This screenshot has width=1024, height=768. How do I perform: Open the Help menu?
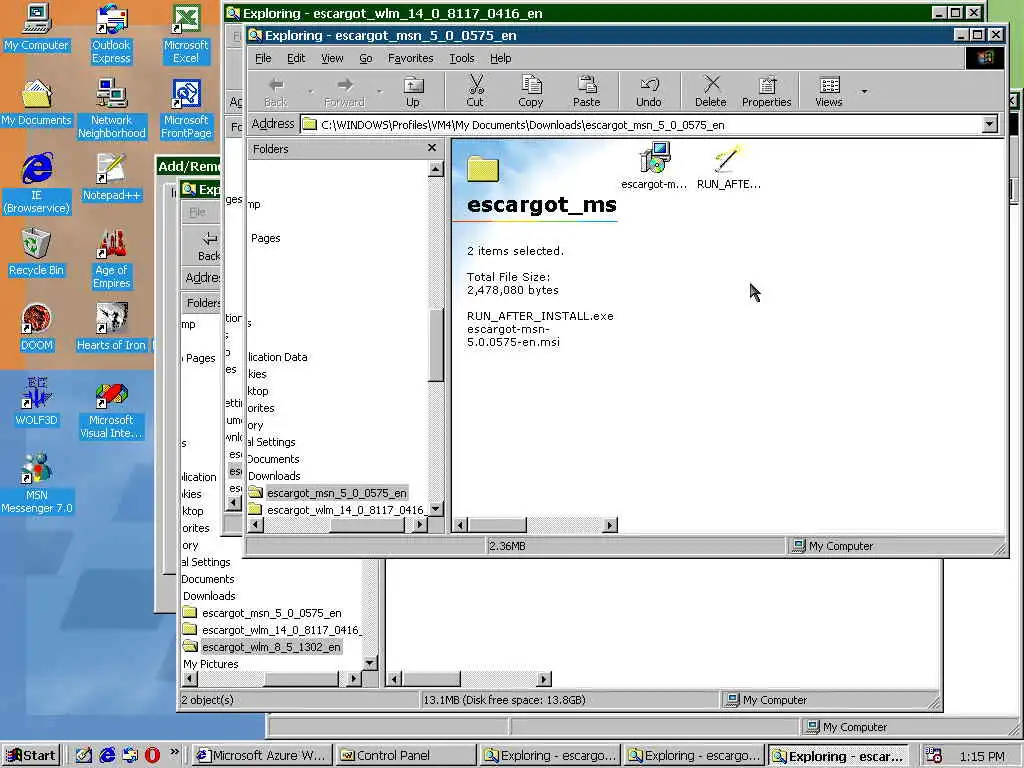[x=500, y=58]
